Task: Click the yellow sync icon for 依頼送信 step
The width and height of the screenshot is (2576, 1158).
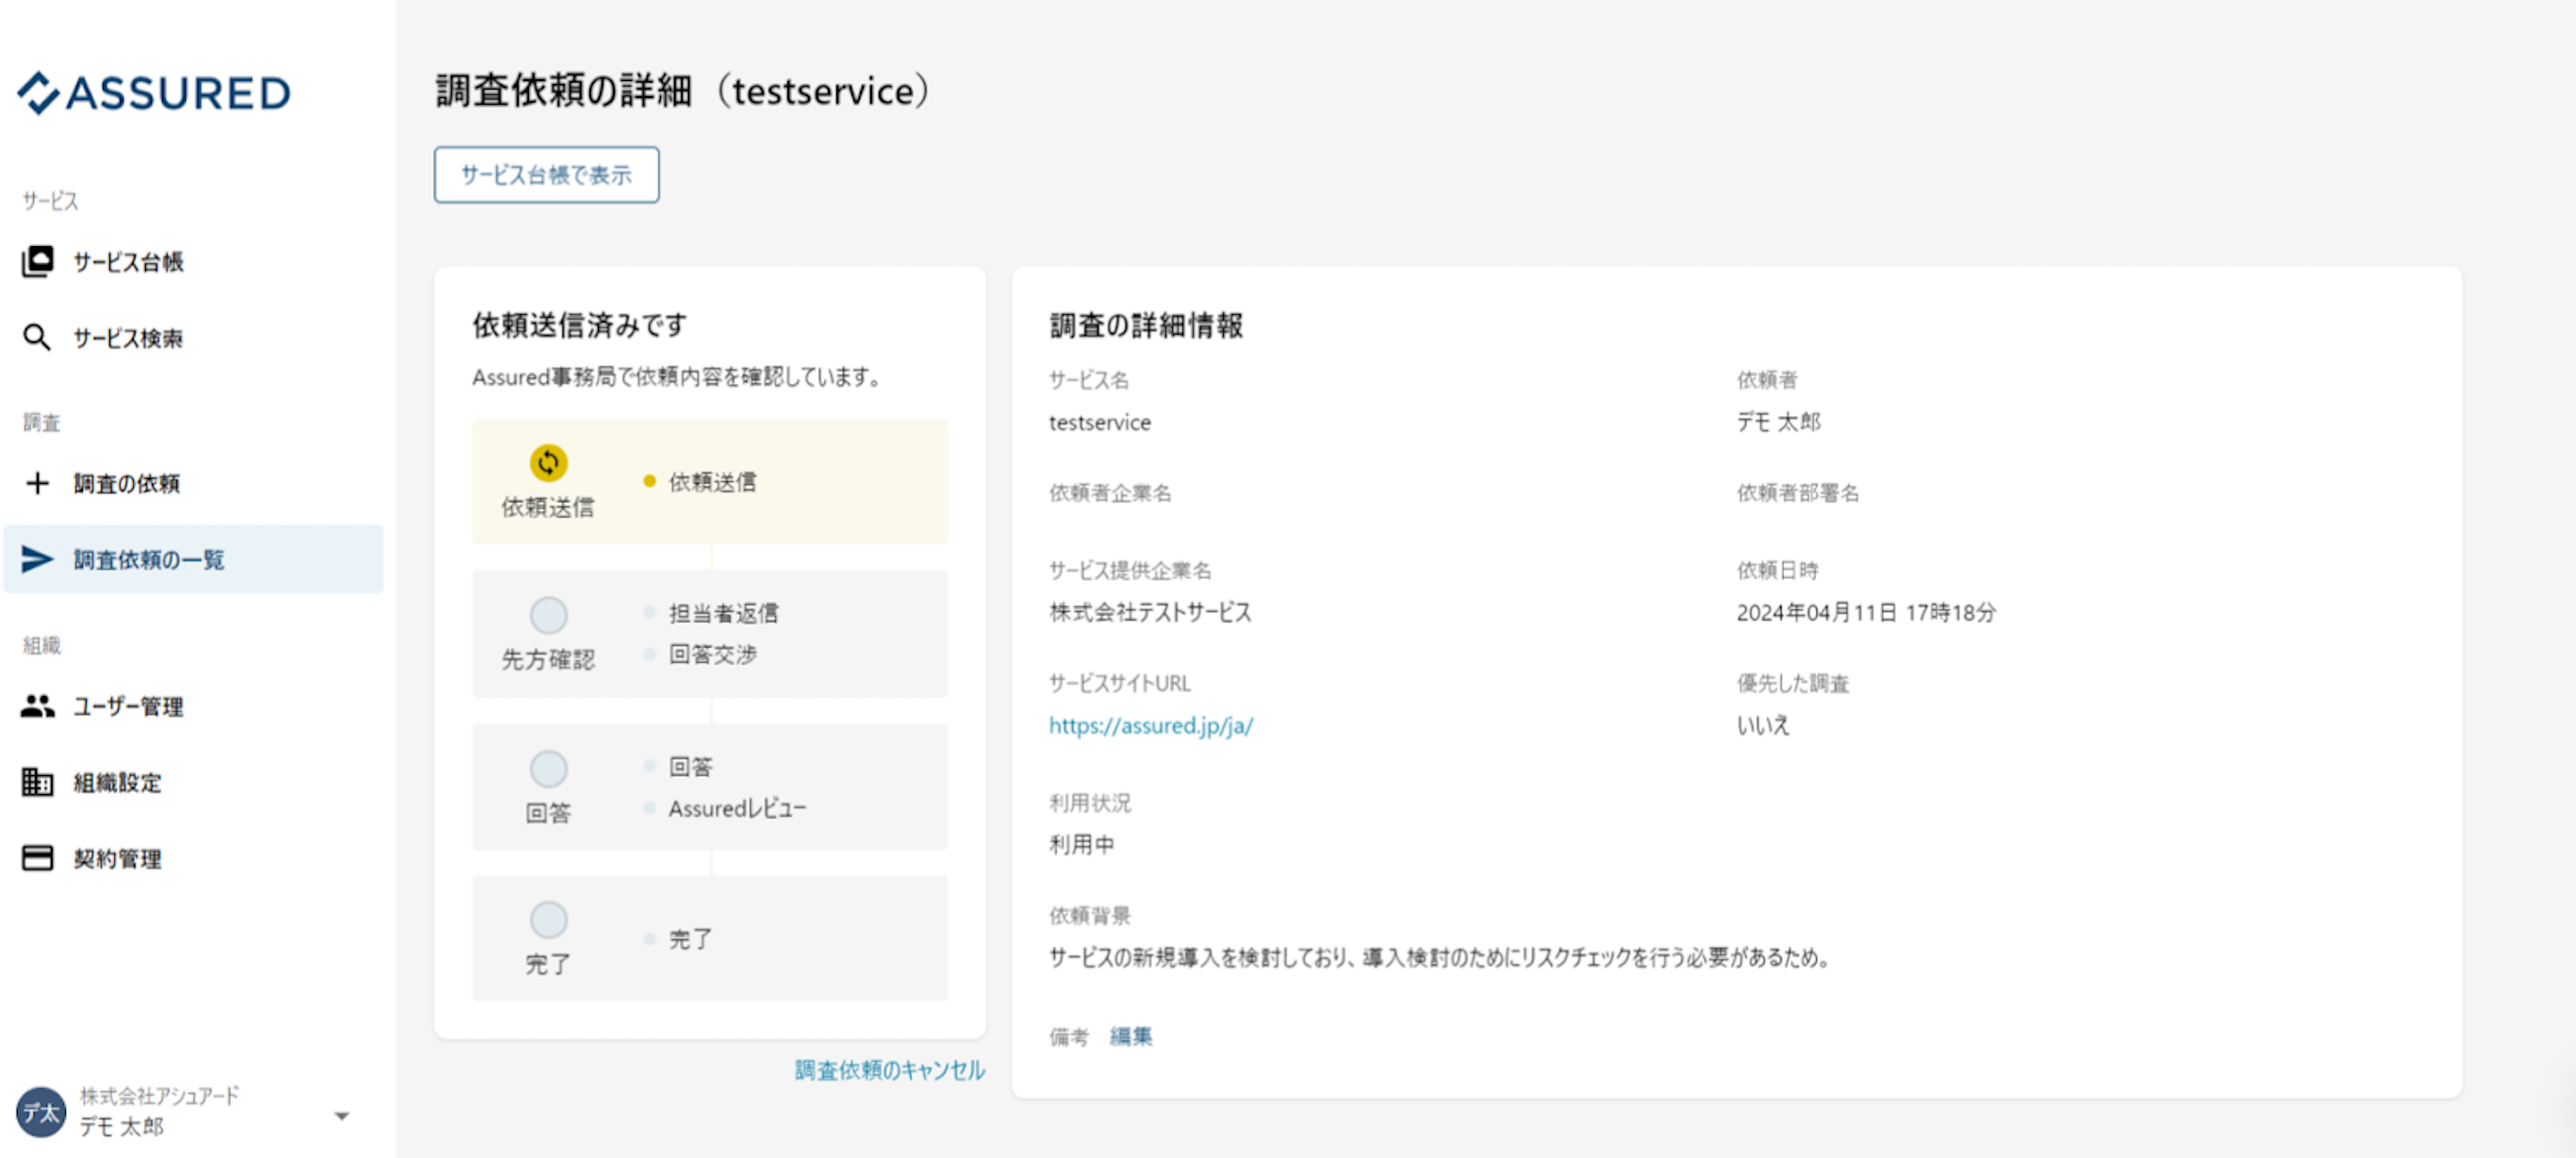Action: click(548, 462)
